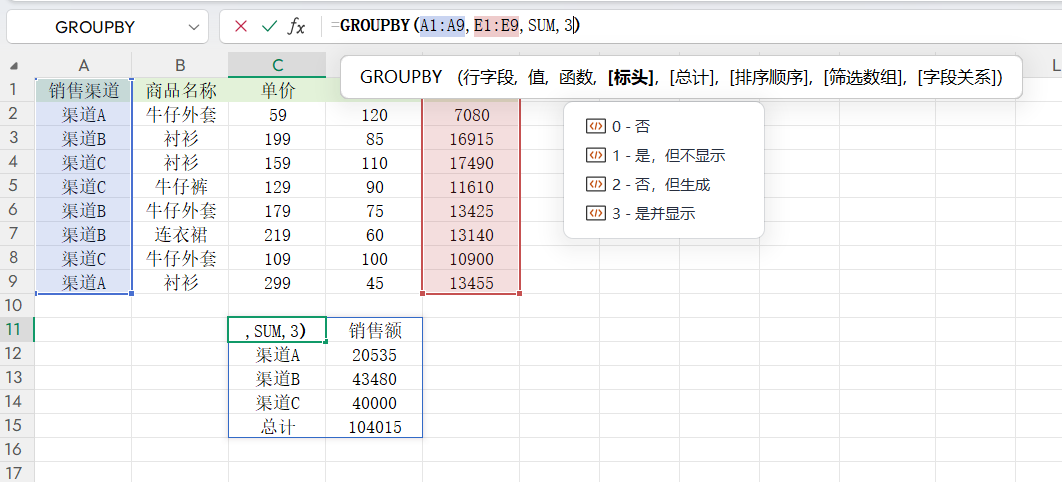Select option 3 - 是并显示
Viewport: 1062px width, 482px height.
coord(653,213)
